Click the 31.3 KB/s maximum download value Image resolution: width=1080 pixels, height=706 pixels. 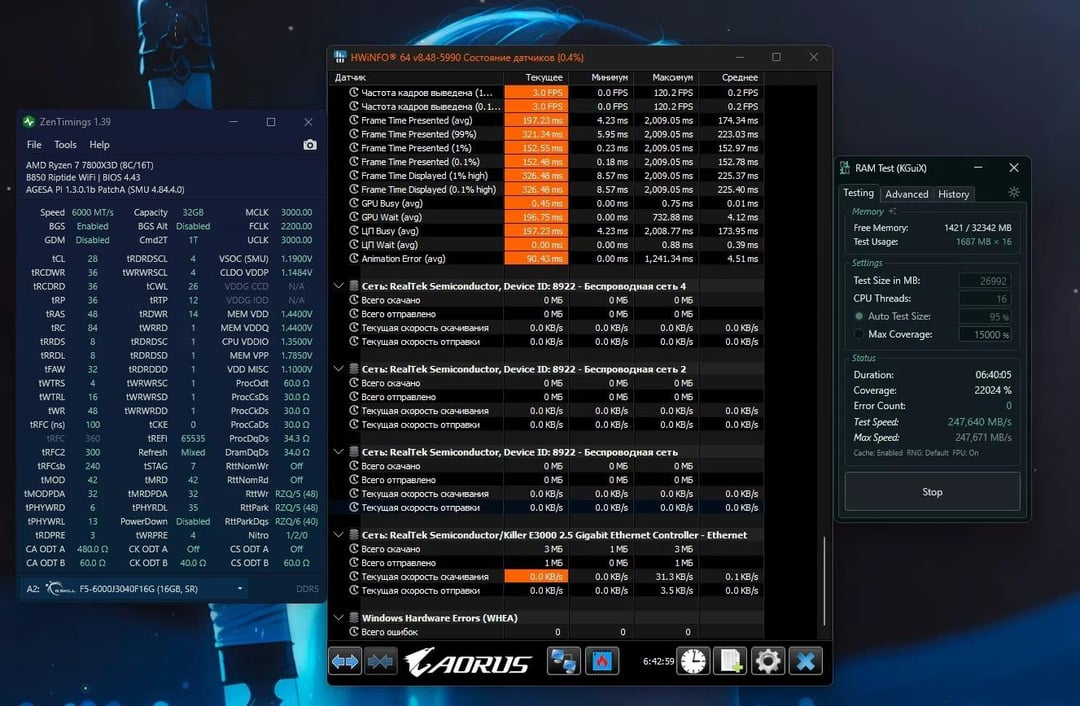[x=674, y=577]
